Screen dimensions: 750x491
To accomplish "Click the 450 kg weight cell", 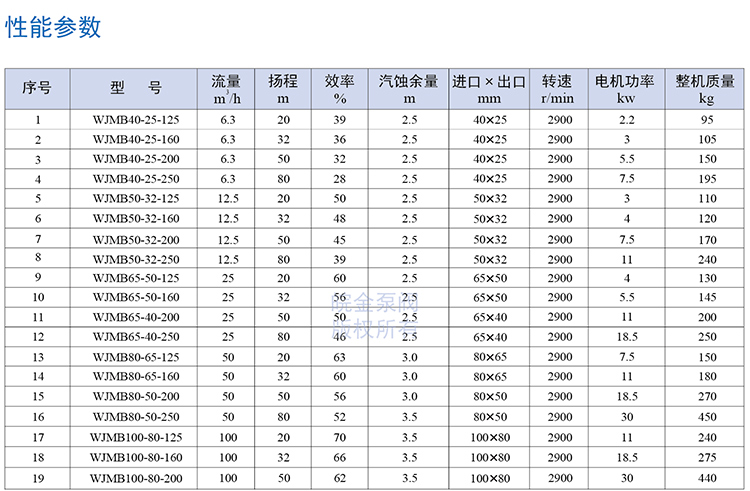I will pyautogui.click(x=707, y=417).
